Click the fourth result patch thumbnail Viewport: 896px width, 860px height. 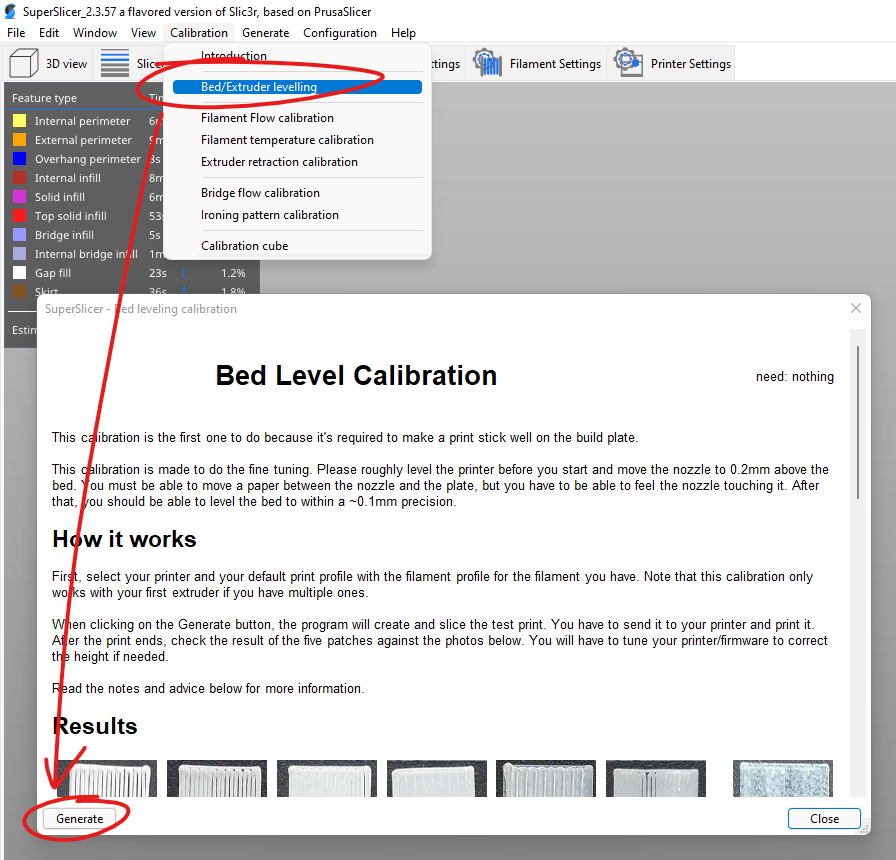(437, 778)
